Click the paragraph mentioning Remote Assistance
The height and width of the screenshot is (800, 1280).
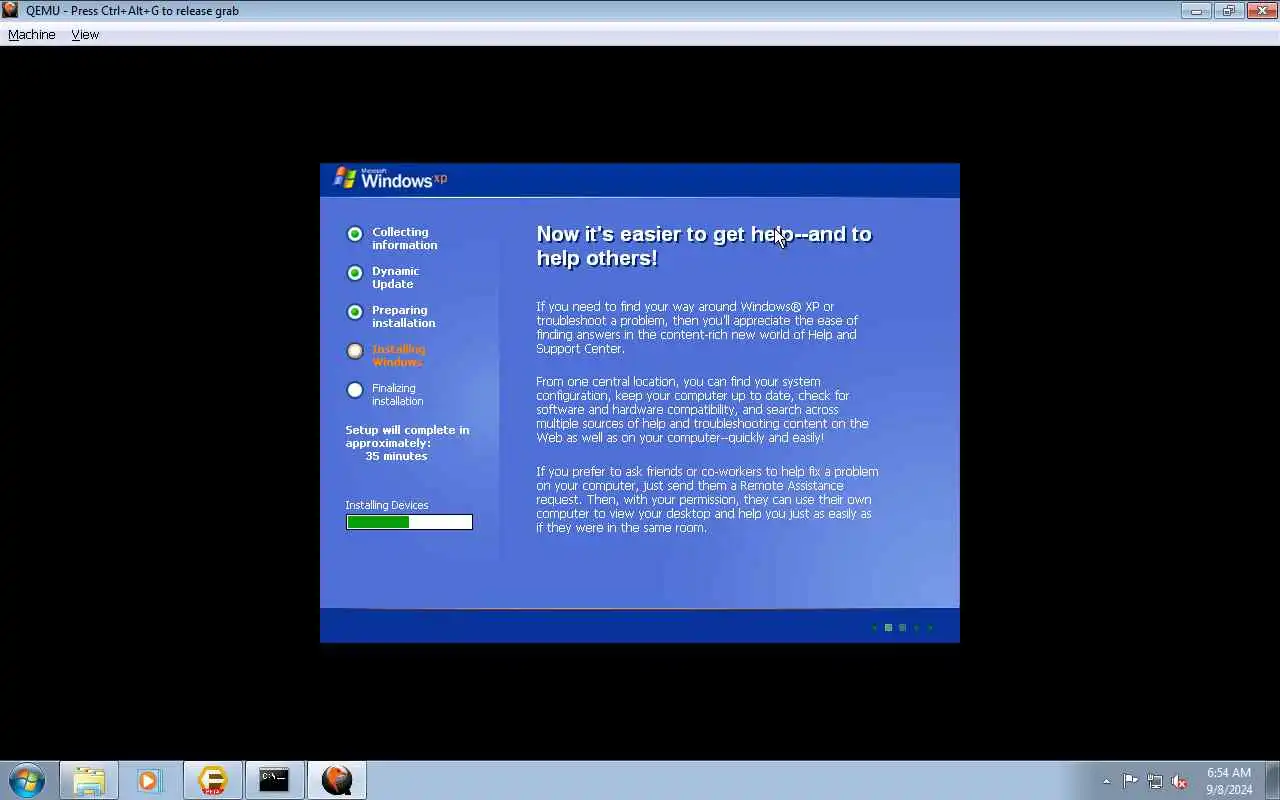707,499
